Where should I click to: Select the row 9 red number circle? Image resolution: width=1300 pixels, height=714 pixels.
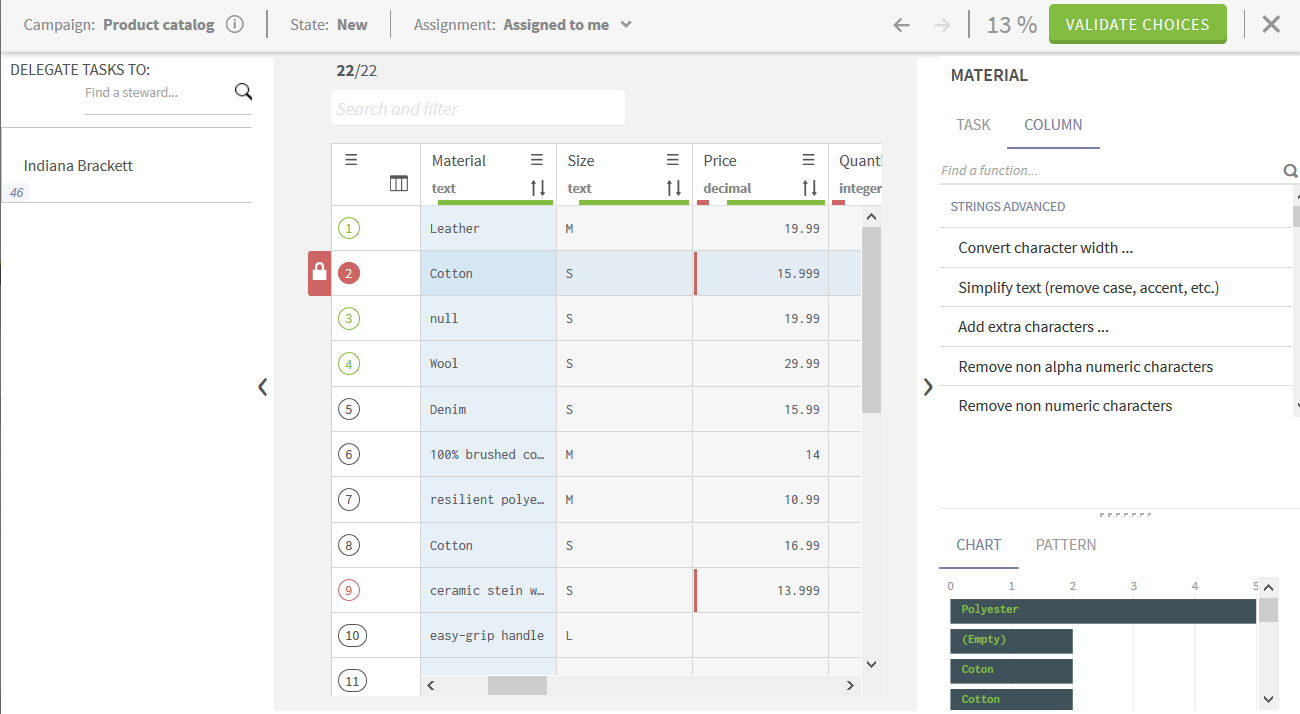[349, 590]
